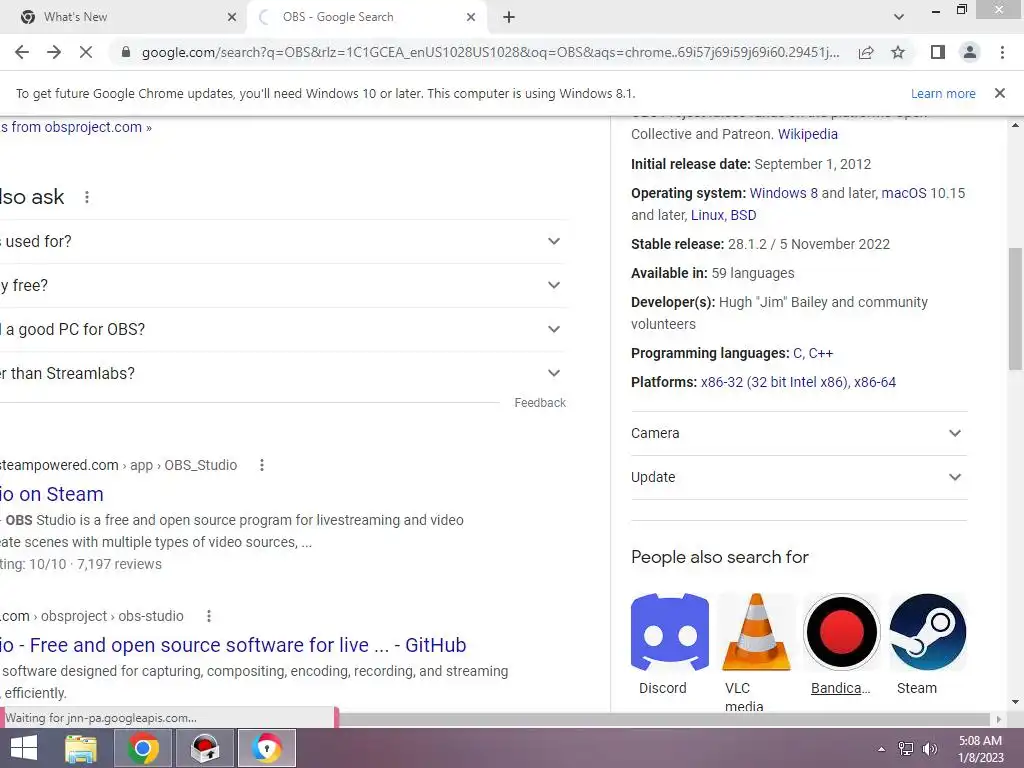1024x768 pixels.
Task: Expand the 'free?' question
Action: click(283, 285)
